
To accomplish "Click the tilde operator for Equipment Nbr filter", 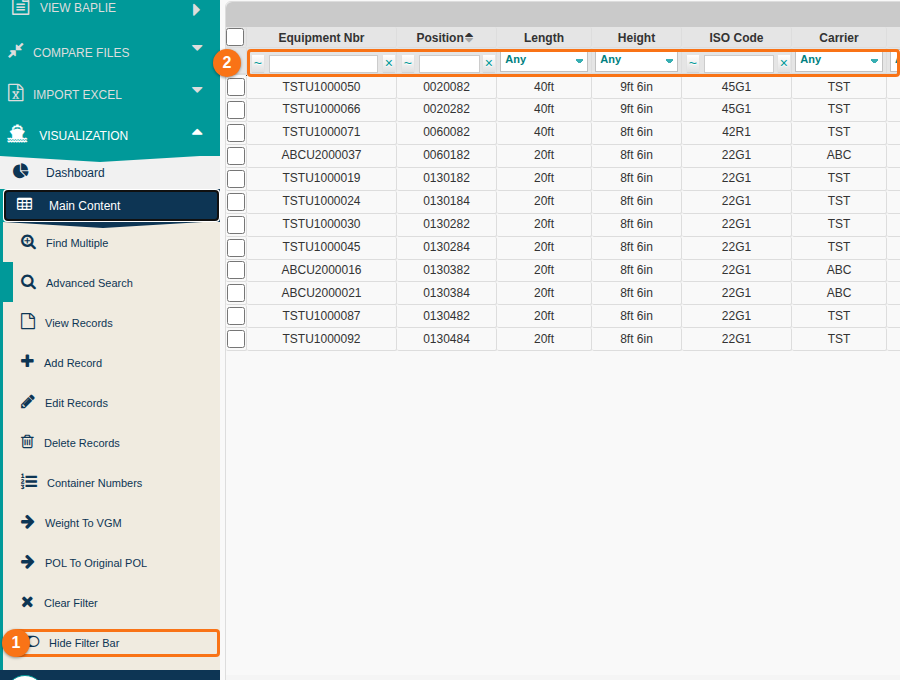I will pyautogui.click(x=258, y=63).
